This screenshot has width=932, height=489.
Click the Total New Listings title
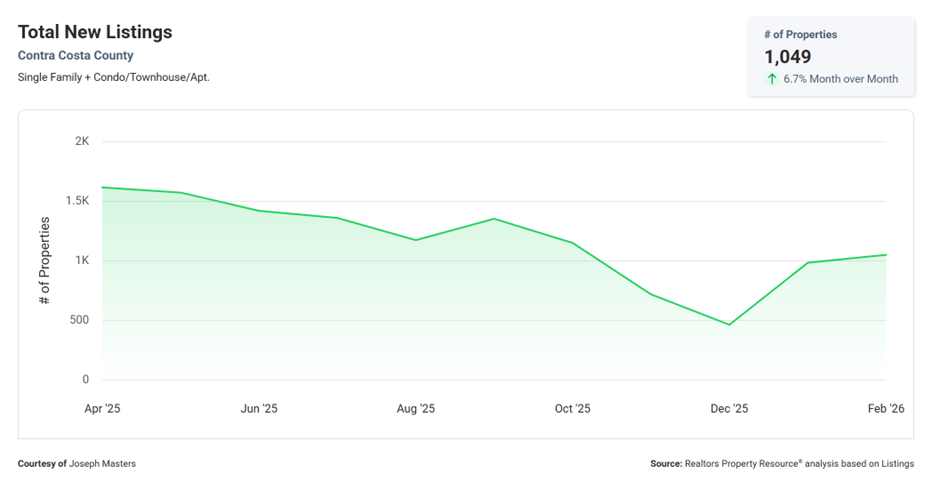click(x=95, y=33)
